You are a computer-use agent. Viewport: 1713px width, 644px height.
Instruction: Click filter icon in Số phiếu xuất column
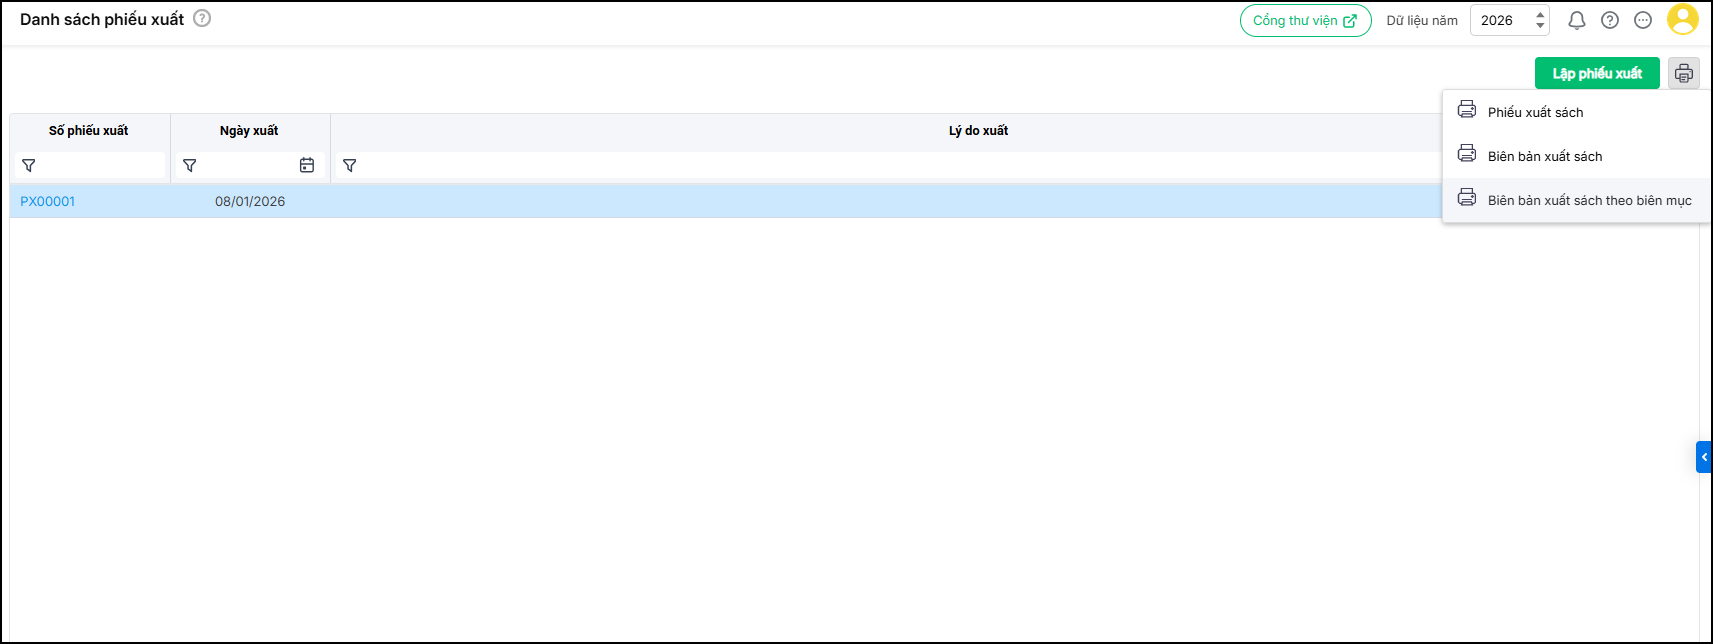[29, 165]
